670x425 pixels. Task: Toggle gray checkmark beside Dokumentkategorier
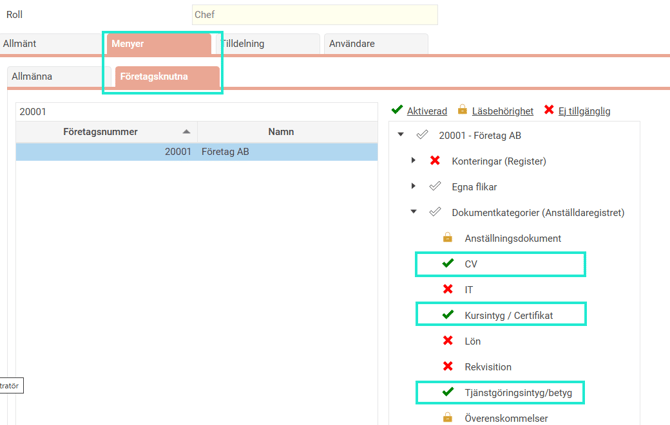point(435,212)
